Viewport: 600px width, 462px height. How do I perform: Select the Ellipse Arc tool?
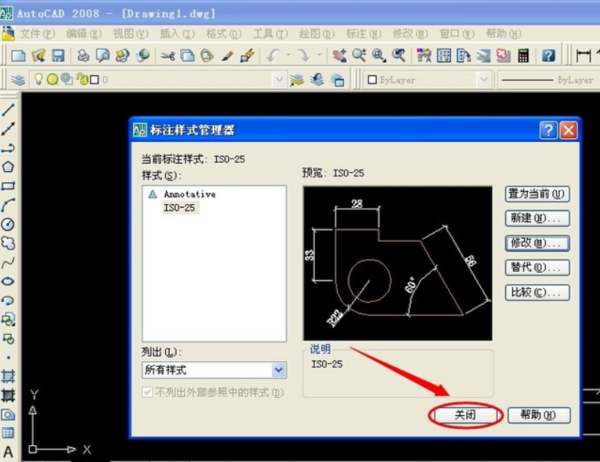pyautogui.click(x=8, y=300)
